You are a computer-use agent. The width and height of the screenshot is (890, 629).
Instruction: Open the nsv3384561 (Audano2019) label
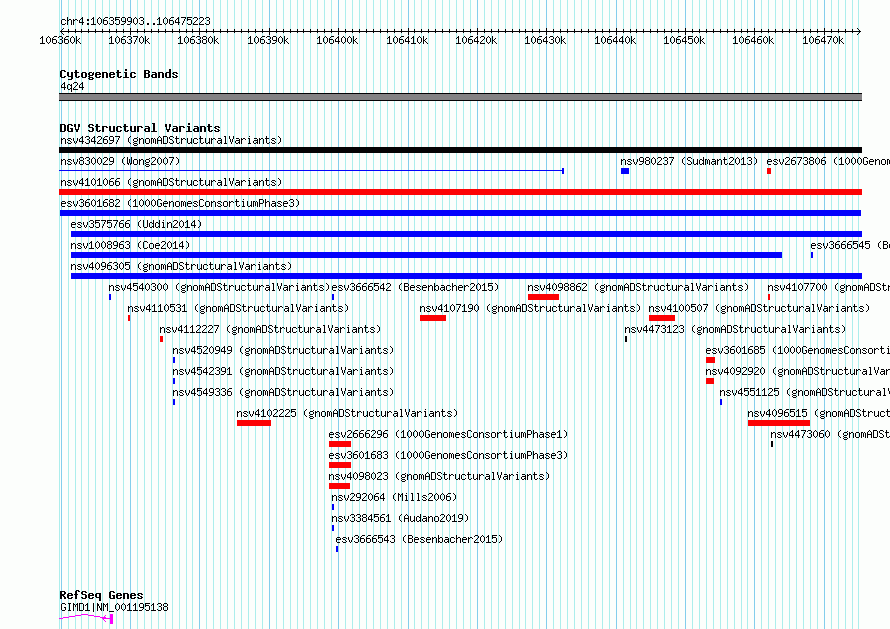400,518
